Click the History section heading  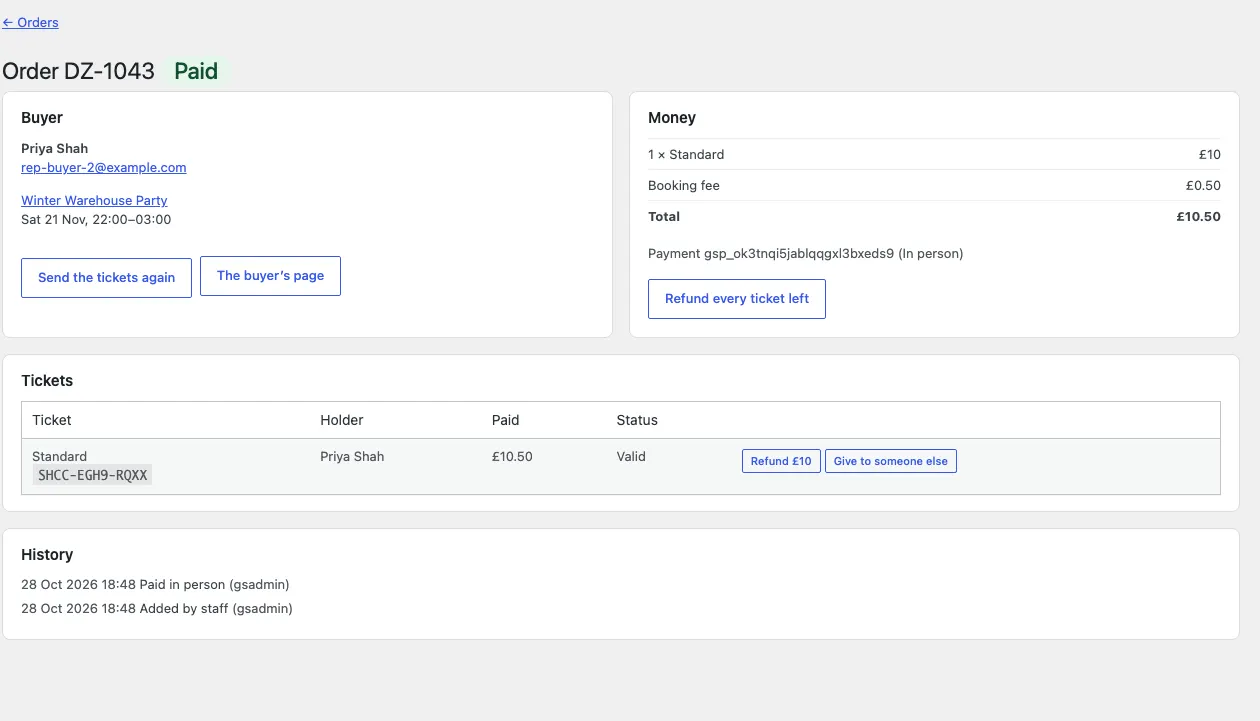point(47,554)
